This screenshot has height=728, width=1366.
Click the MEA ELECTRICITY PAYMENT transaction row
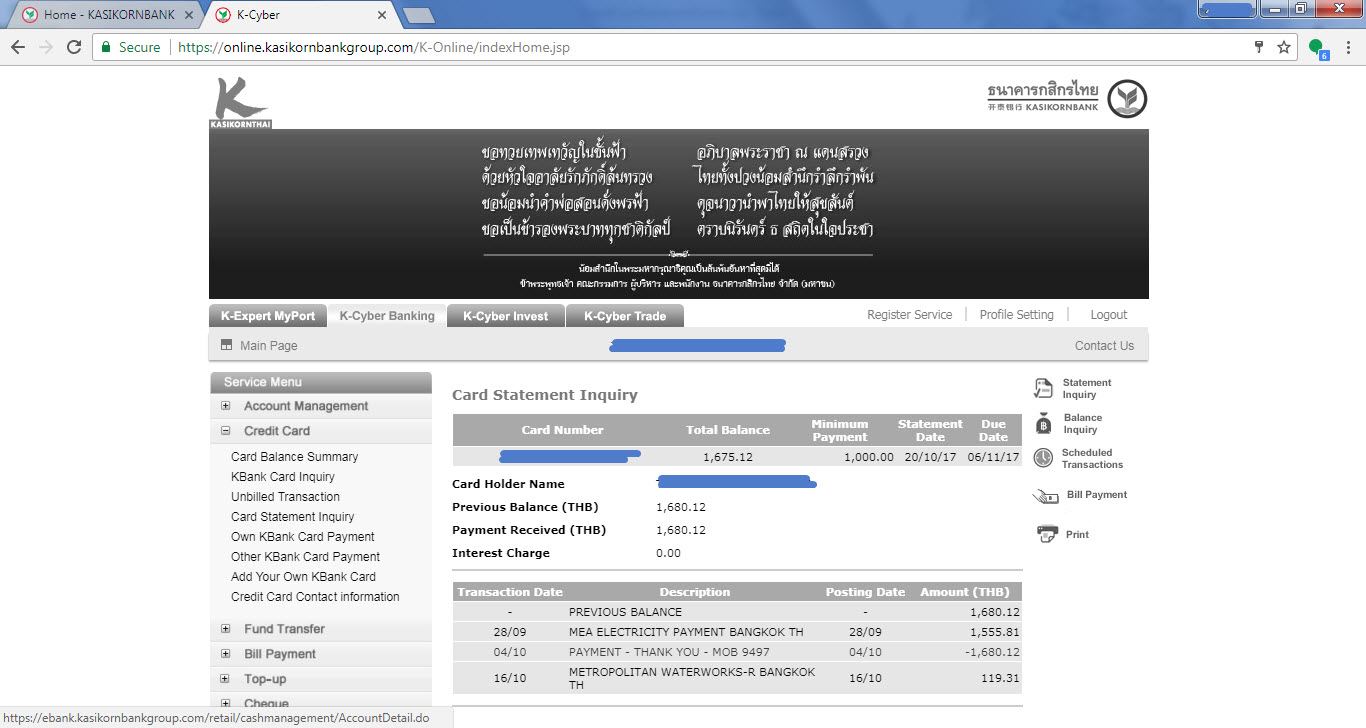click(x=737, y=632)
